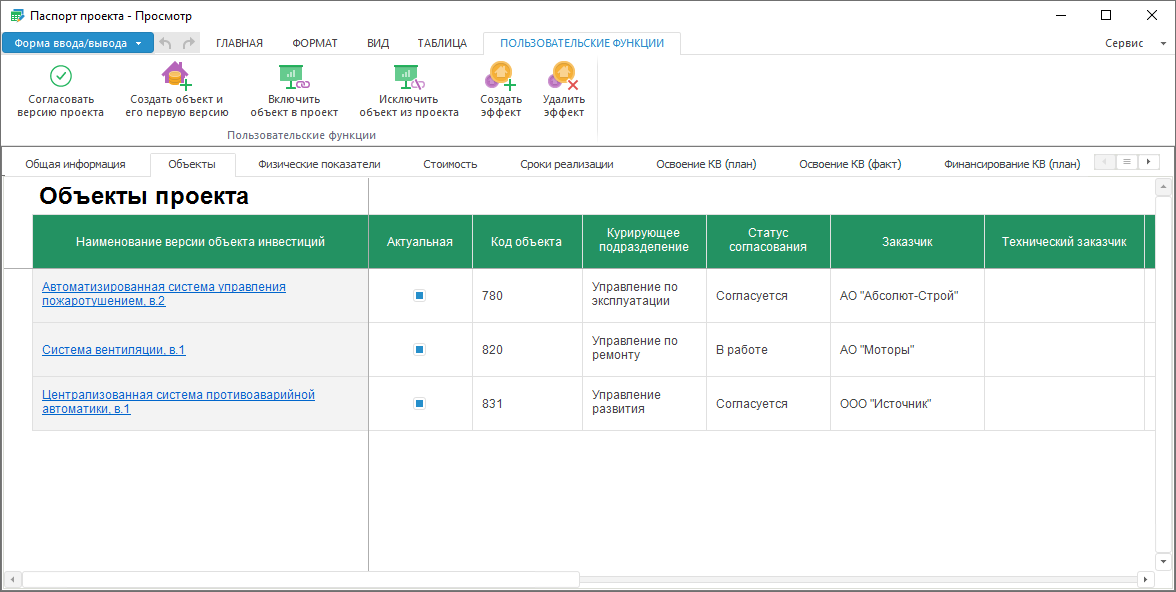
Task: Toggle Актуальная checkbox for object 831
Action: 420,404
